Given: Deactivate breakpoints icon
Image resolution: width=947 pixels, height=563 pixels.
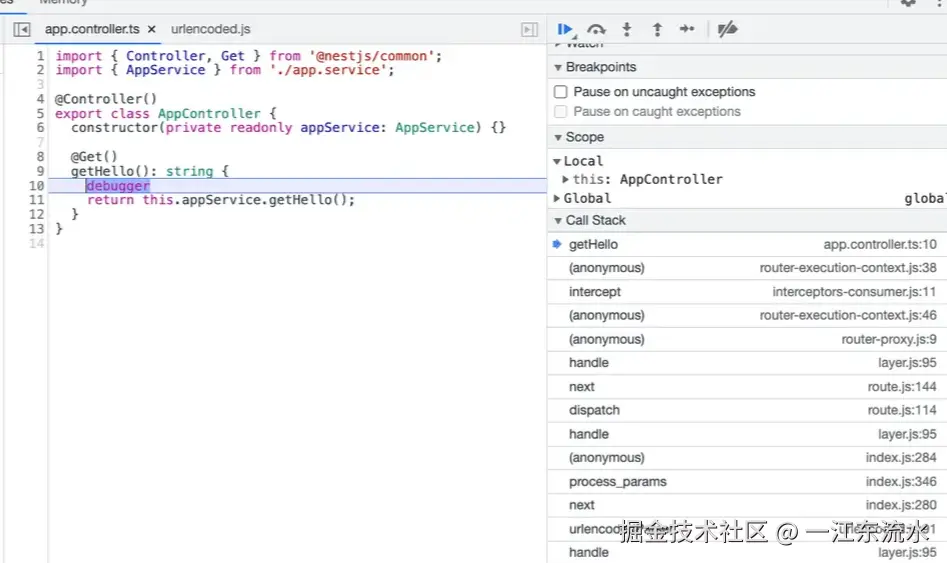Looking at the screenshot, I should (727, 29).
